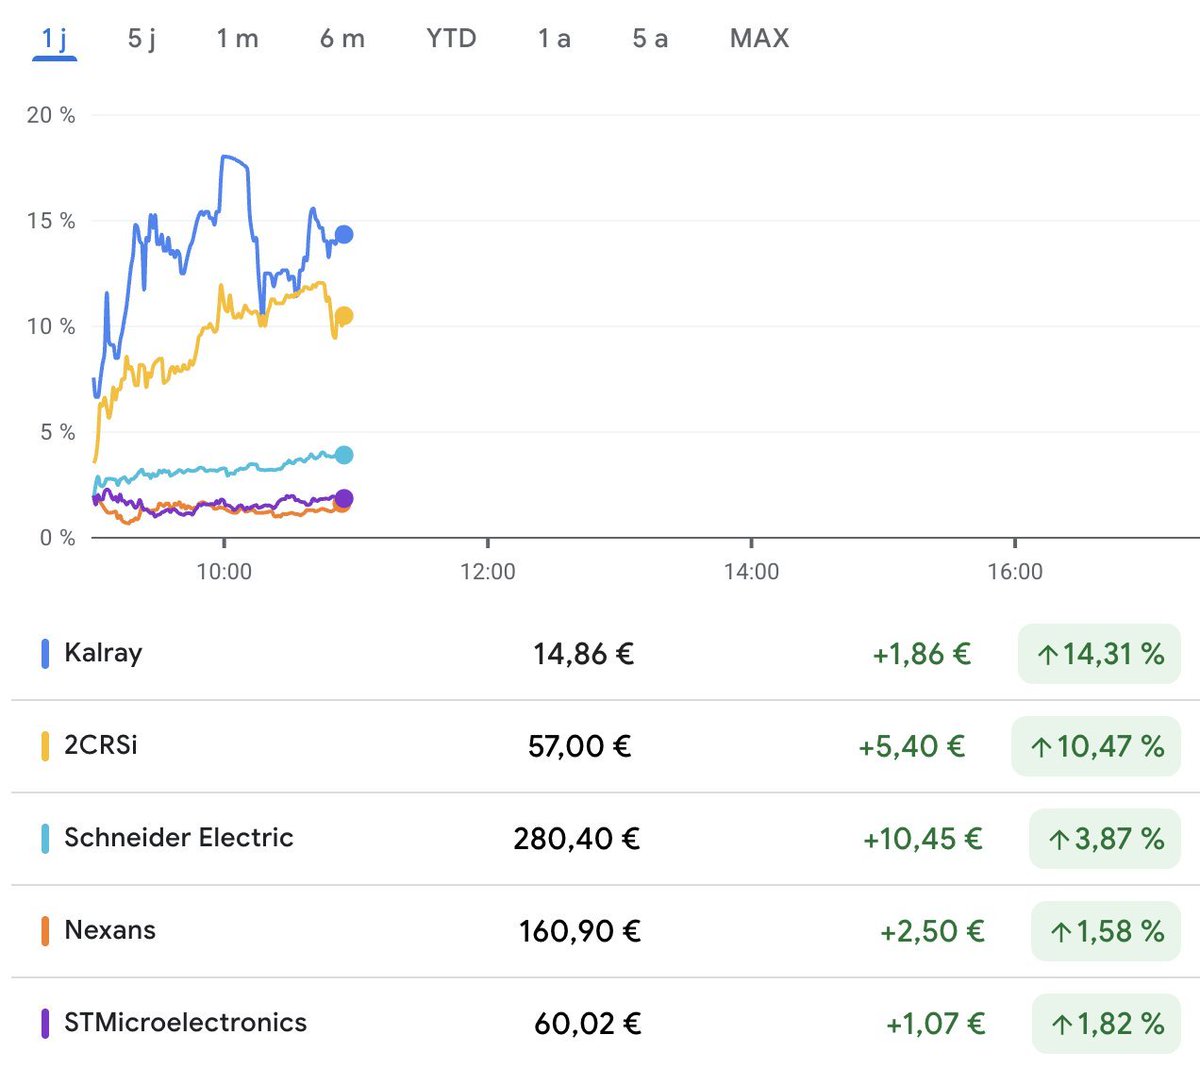Screen dimensions: 1200x1068
Task: Click the Kalray price 14,86 €
Action: click(x=584, y=654)
